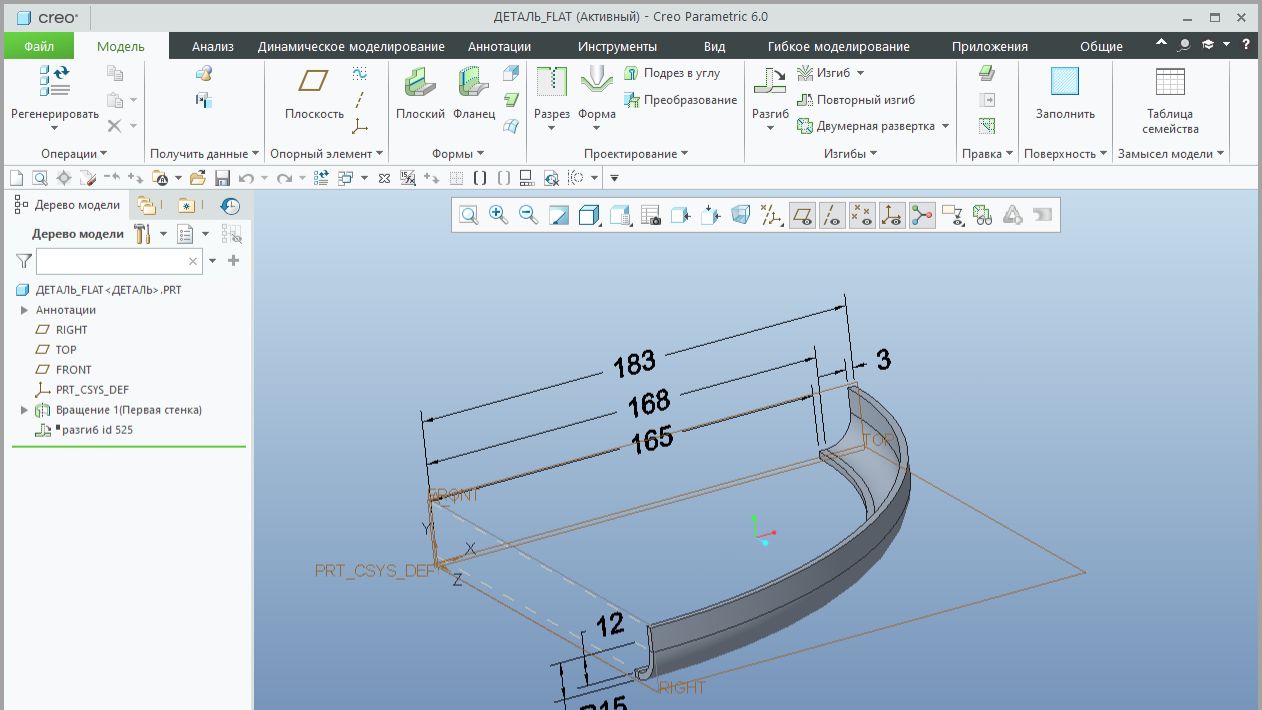Expand the Аннотации tree node
This screenshot has width=1262, height=710.
[x=24, y=310]
